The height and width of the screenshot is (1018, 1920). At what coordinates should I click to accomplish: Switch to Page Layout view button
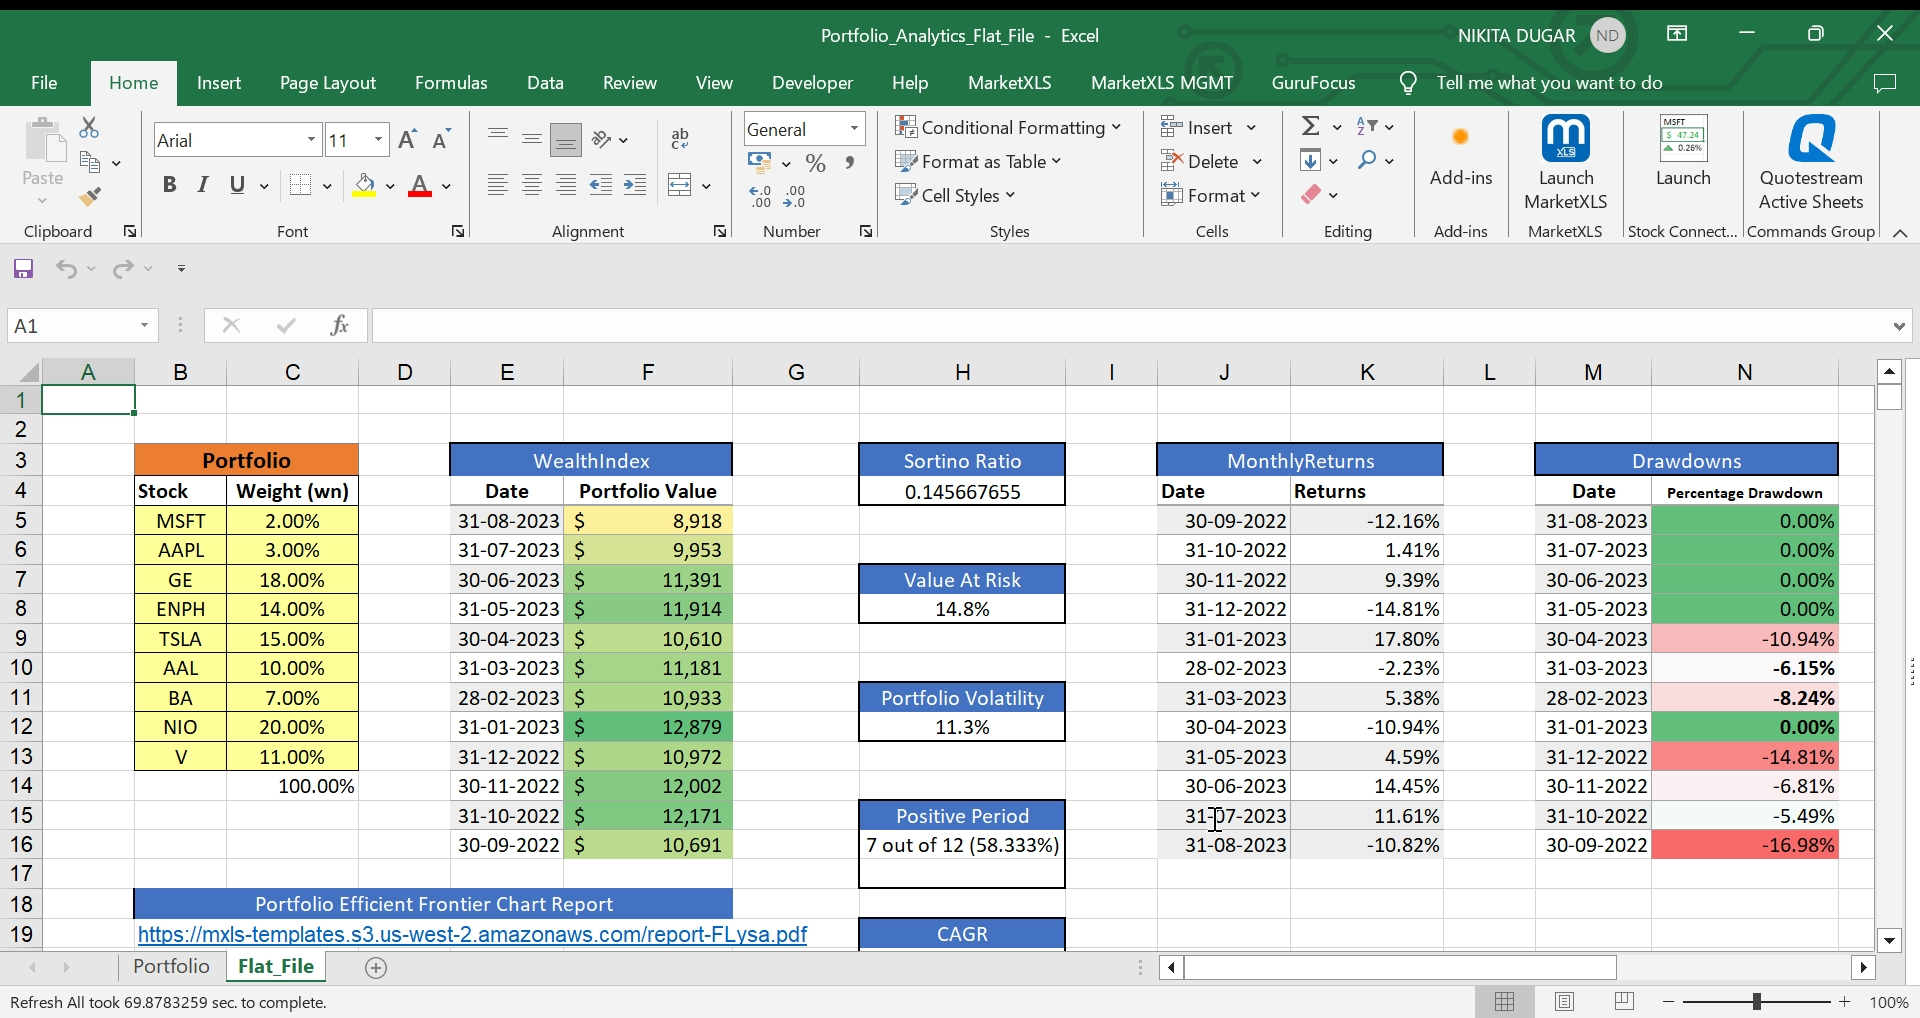click(1565, 1002)
